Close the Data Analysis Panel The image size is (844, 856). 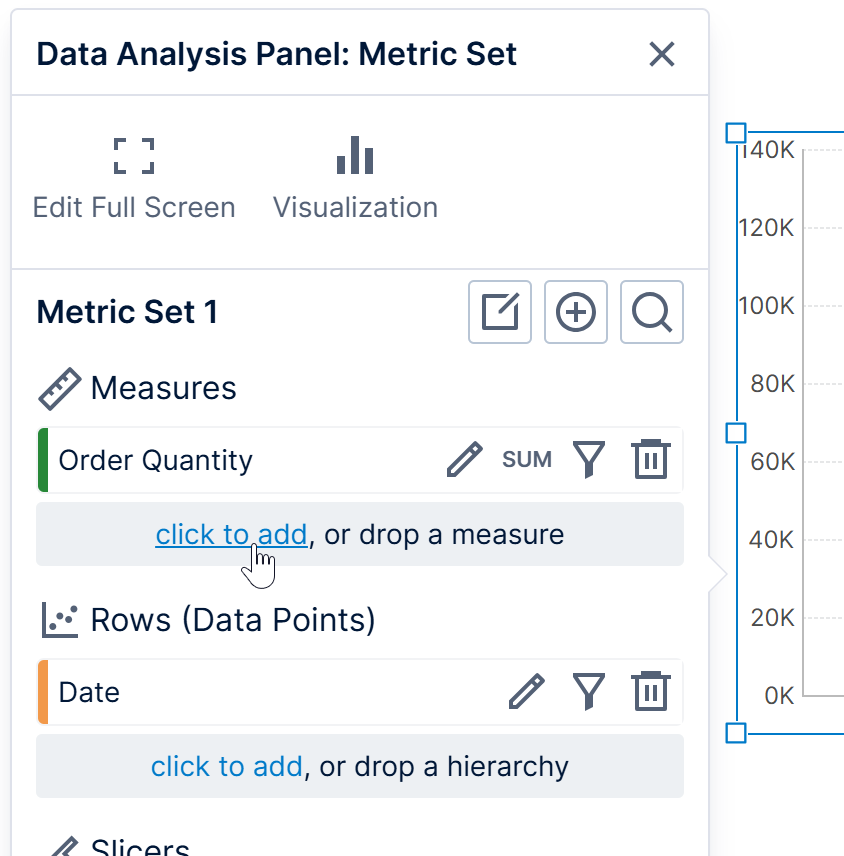(662, 54)
